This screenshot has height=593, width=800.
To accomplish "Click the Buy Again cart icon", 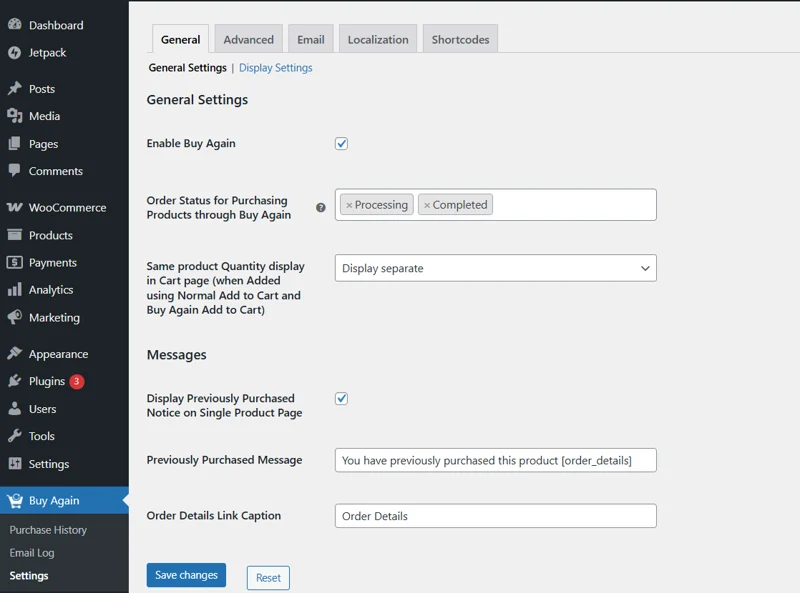I will [15, 501].
